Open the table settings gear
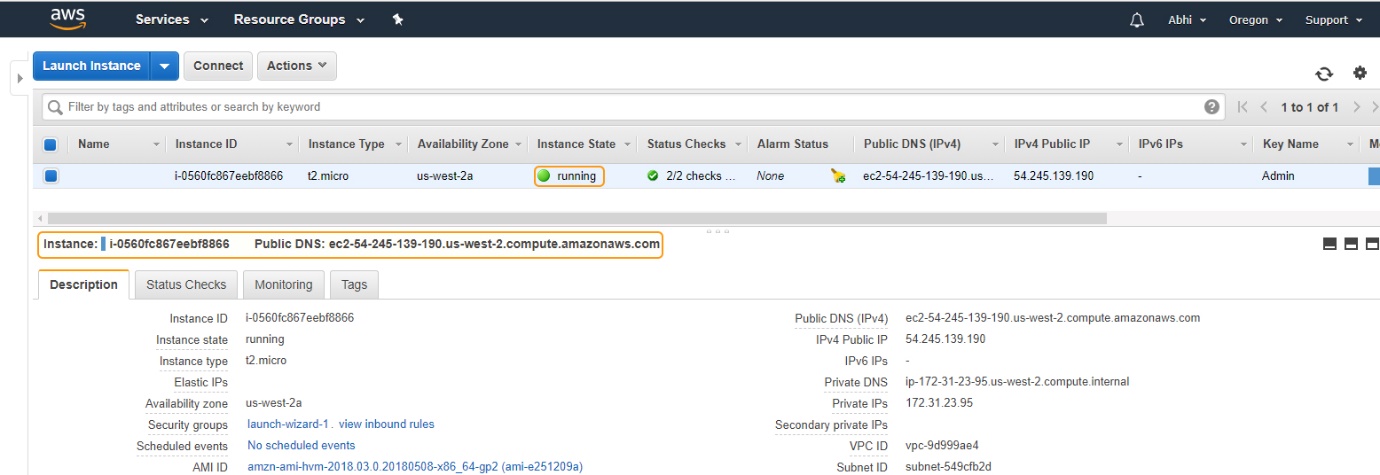 (x=1360, y=73)
